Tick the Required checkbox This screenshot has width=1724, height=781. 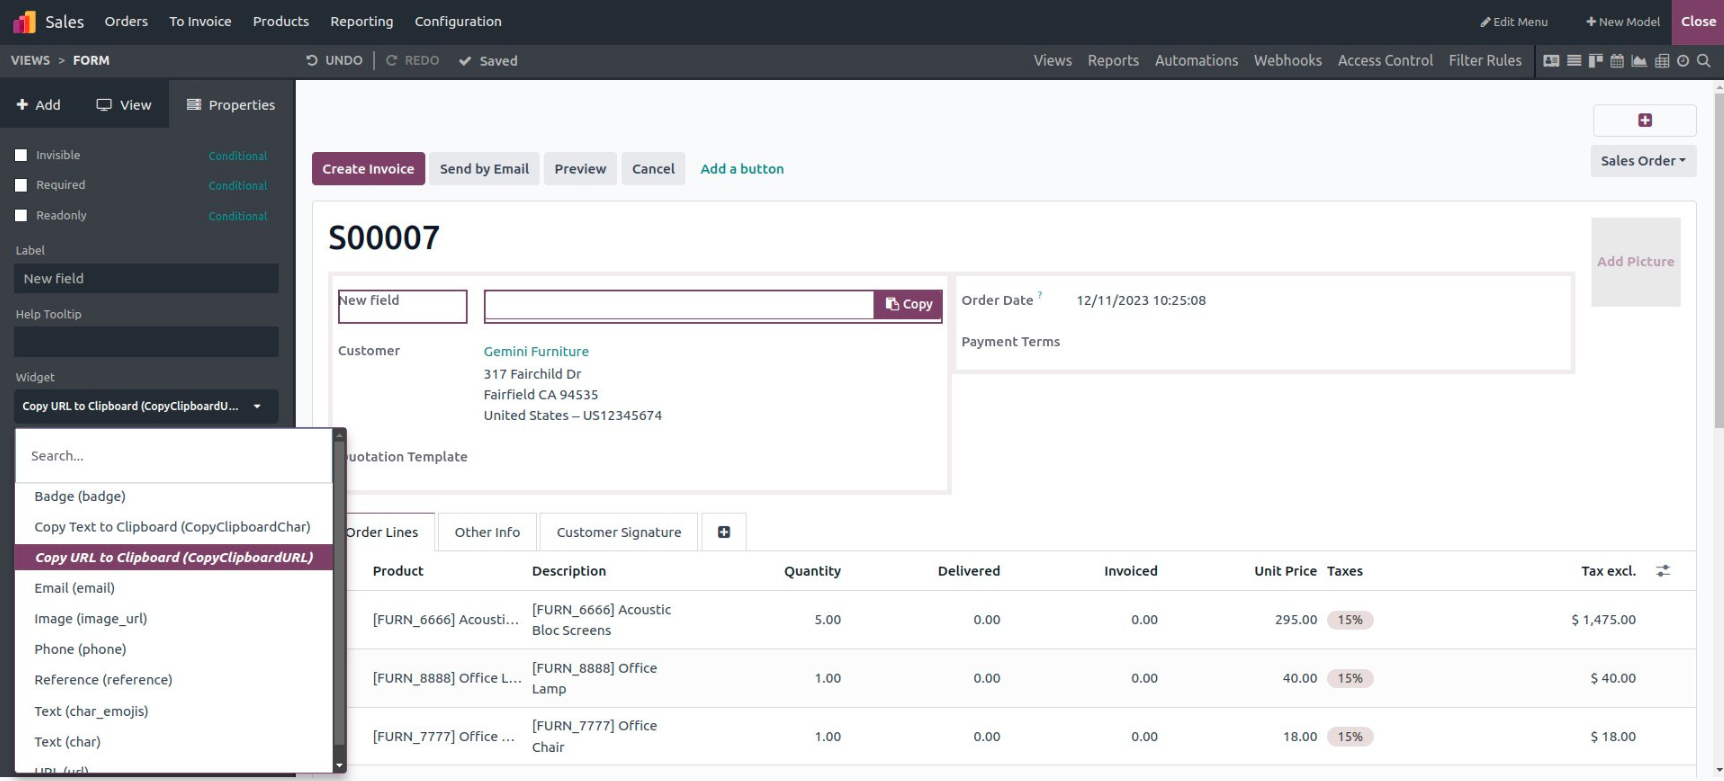pyautogui.click(x=21, y=185)
